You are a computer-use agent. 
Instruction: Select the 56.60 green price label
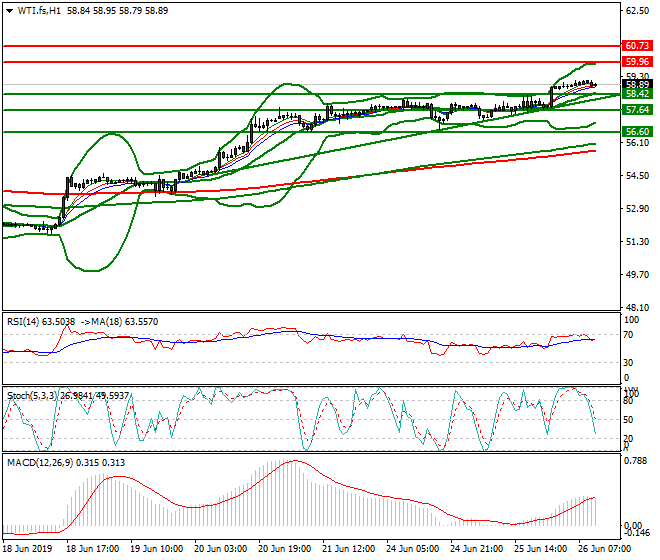(x=637, y=132)
